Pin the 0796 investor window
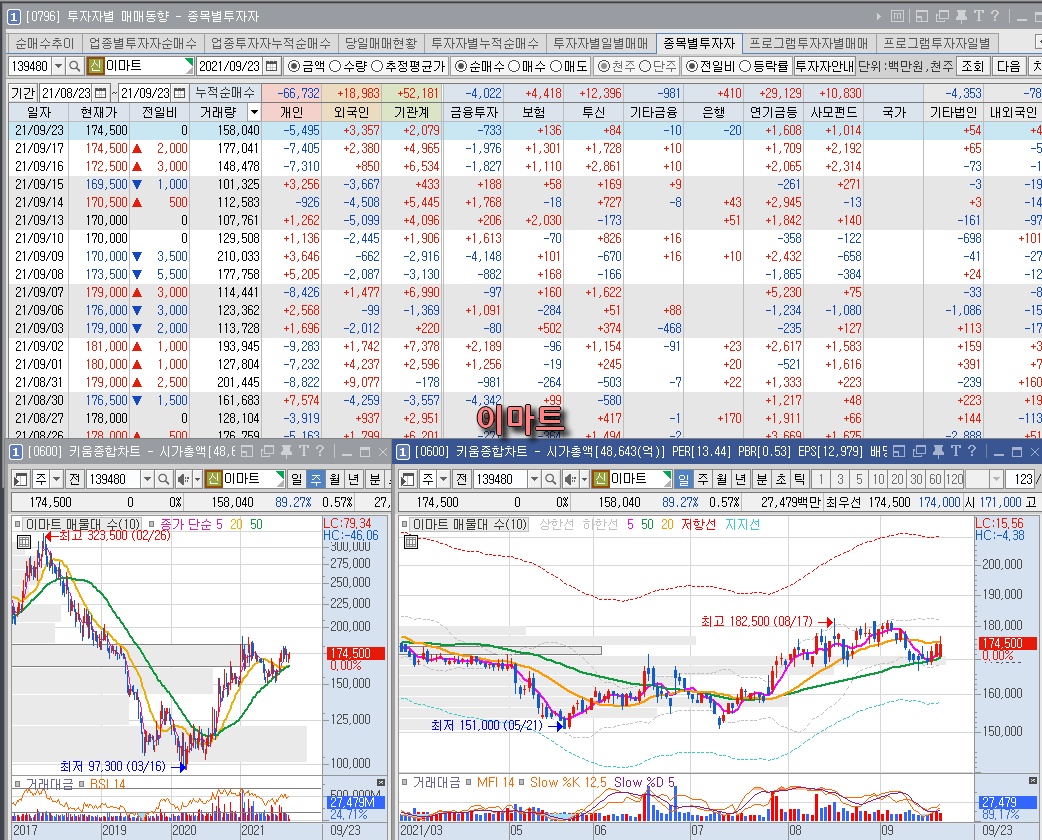 (x=961, y=16)
